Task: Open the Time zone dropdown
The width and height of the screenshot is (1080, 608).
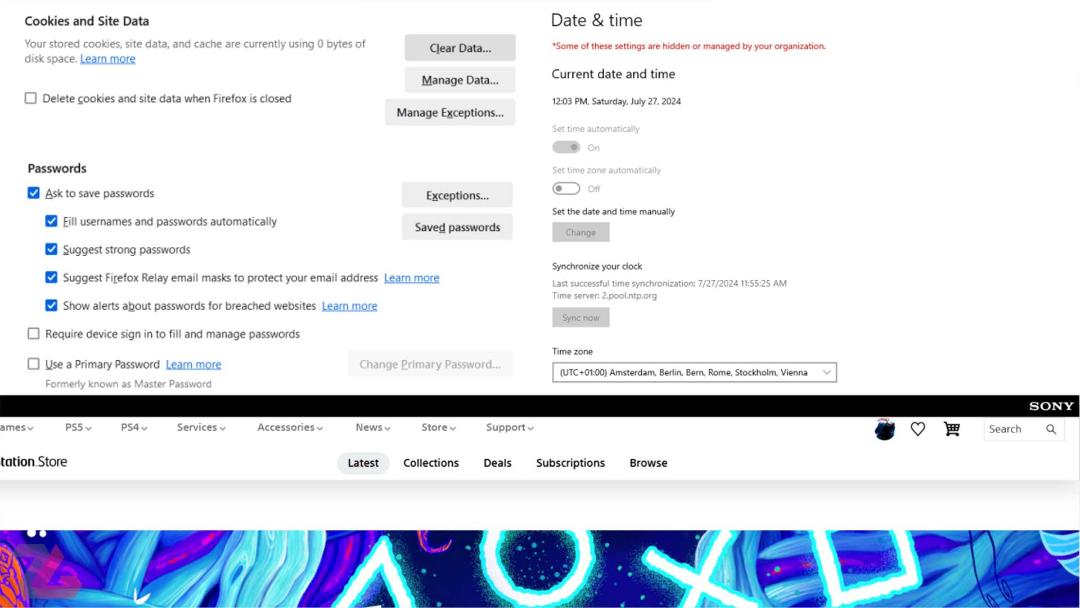Action: pyautogui.click(x=694, y=373)
